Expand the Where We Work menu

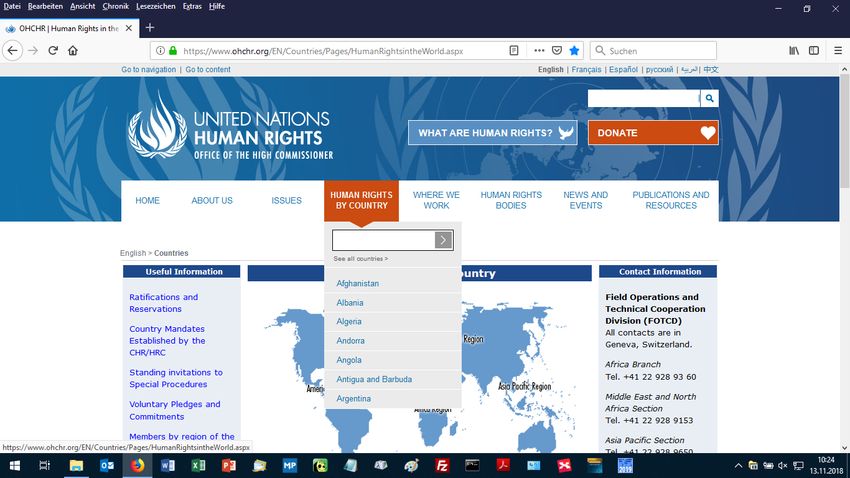click(436, 200)
